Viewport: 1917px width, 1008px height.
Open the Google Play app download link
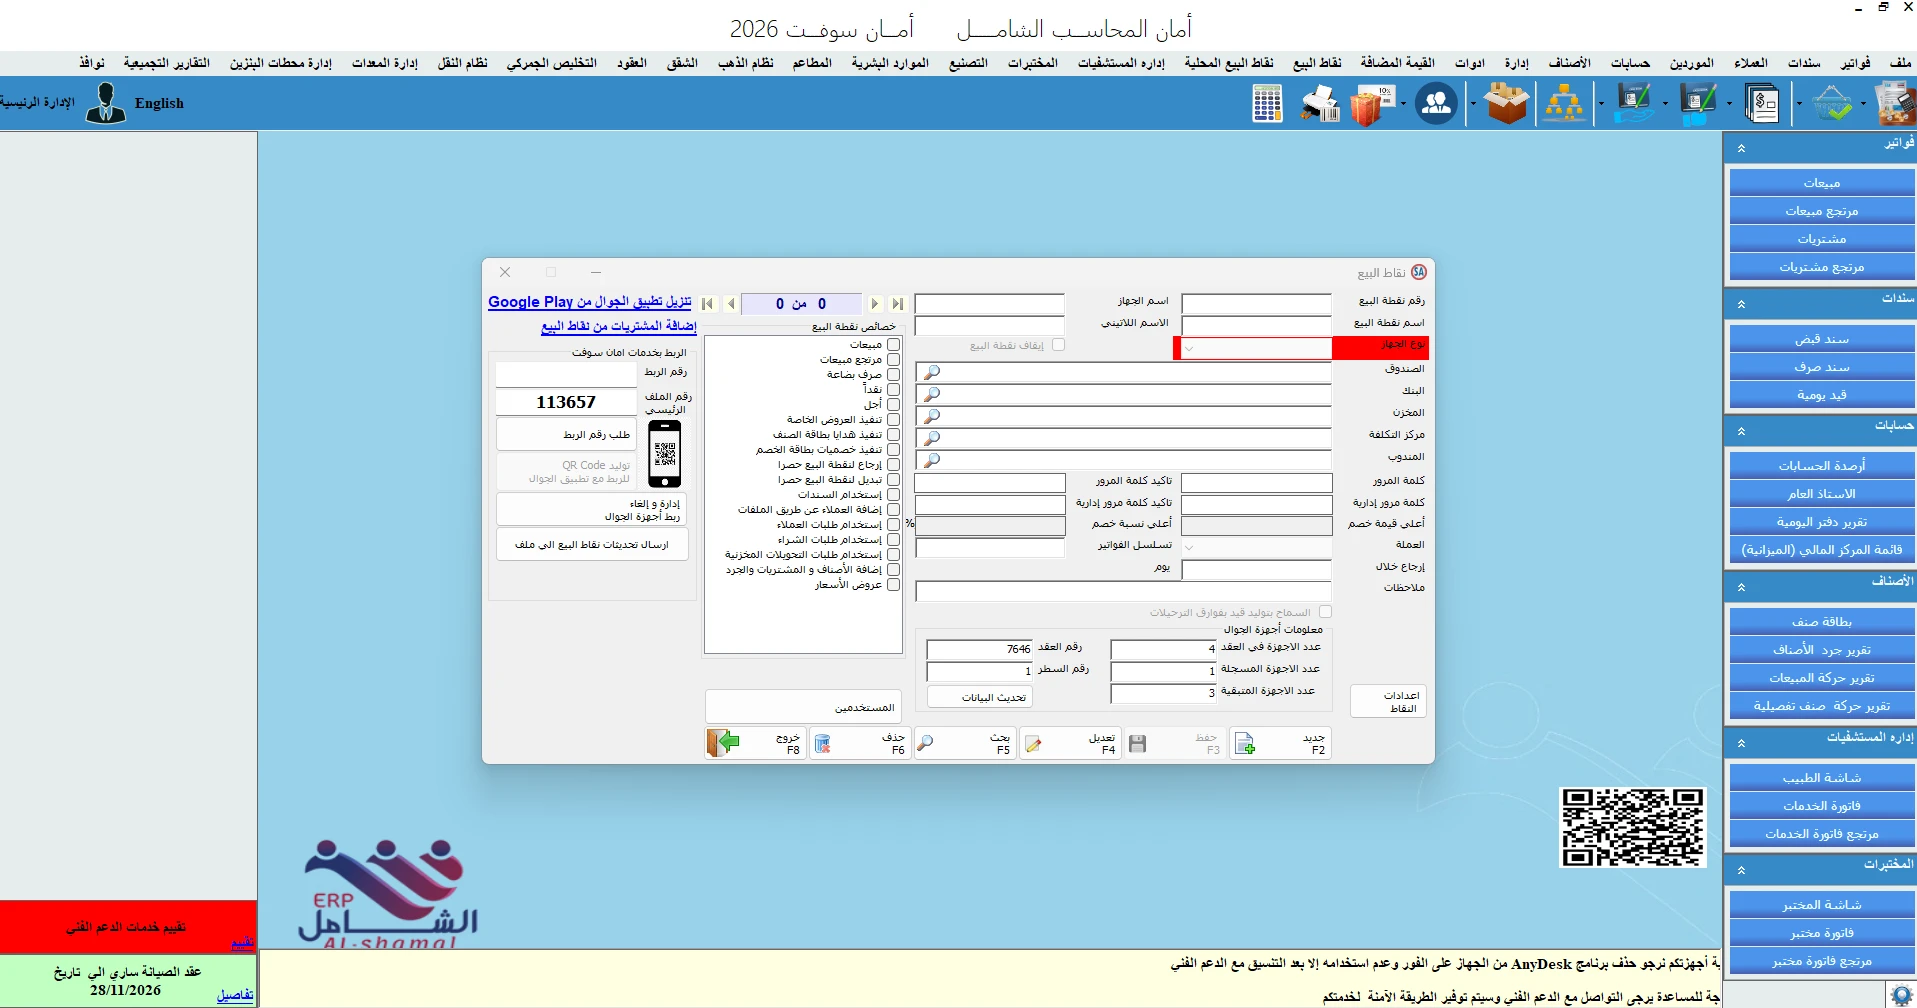[x=590, y=302]
